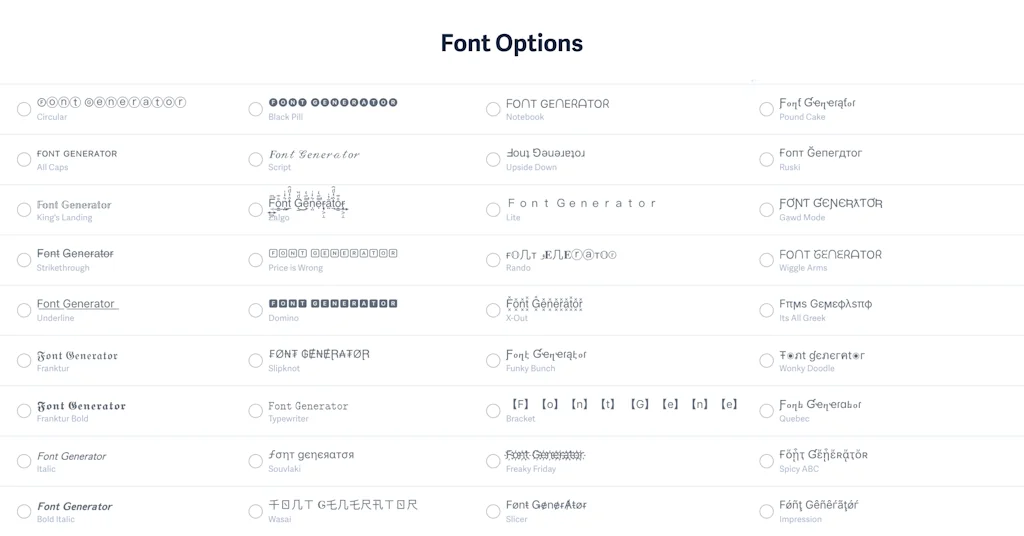Pick the Pound Cake font radio
The image size is (1024, 536).
click(x=767, y=109)
